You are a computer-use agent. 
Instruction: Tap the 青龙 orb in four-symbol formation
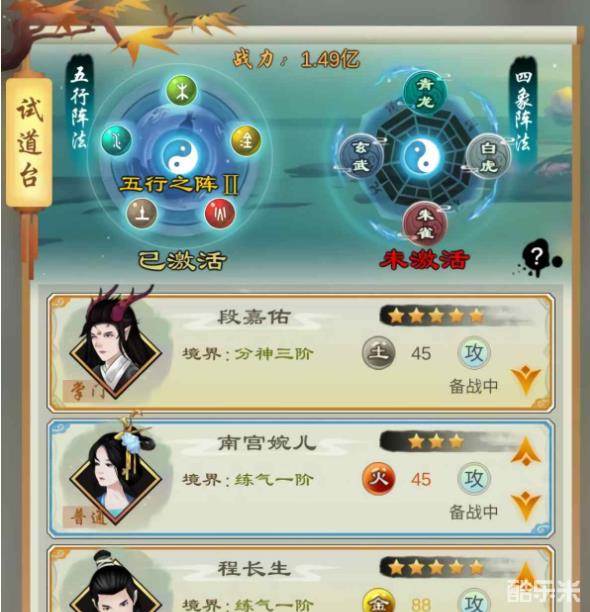(425, 93)
